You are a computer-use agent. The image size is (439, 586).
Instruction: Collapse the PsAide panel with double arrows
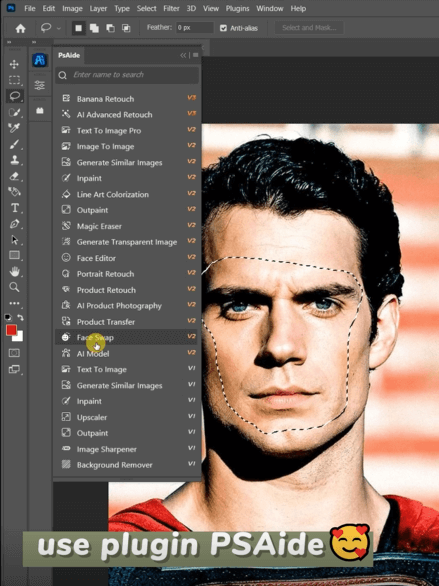(x=183, y=55)
